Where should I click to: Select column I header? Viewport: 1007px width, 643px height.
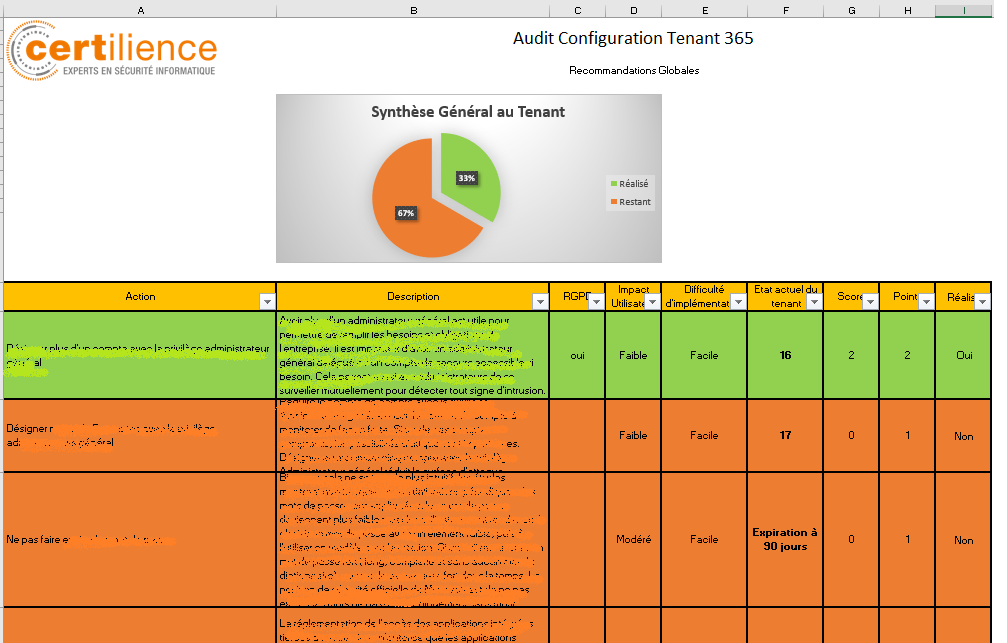[964, 10]
